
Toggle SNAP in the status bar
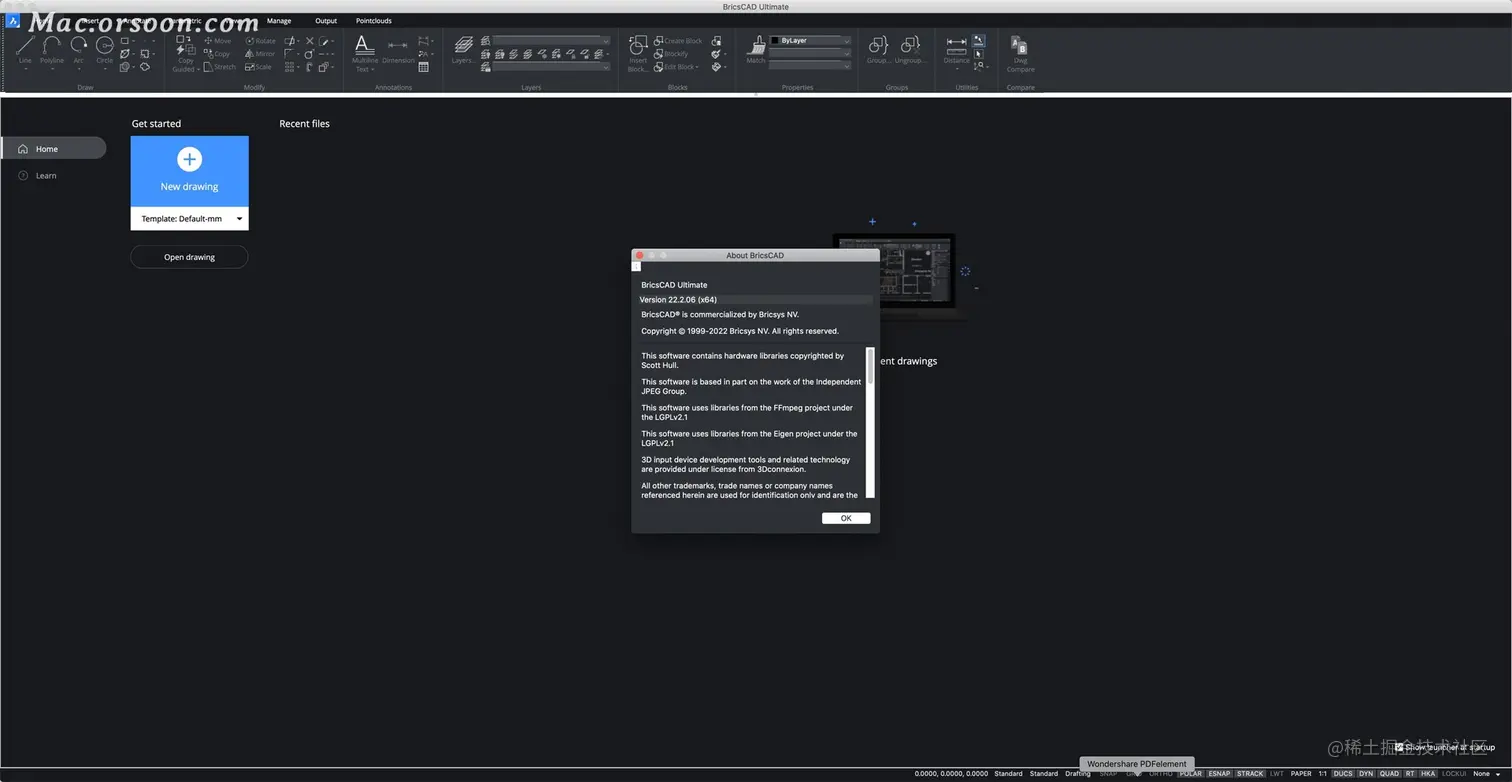(1108, 774)
